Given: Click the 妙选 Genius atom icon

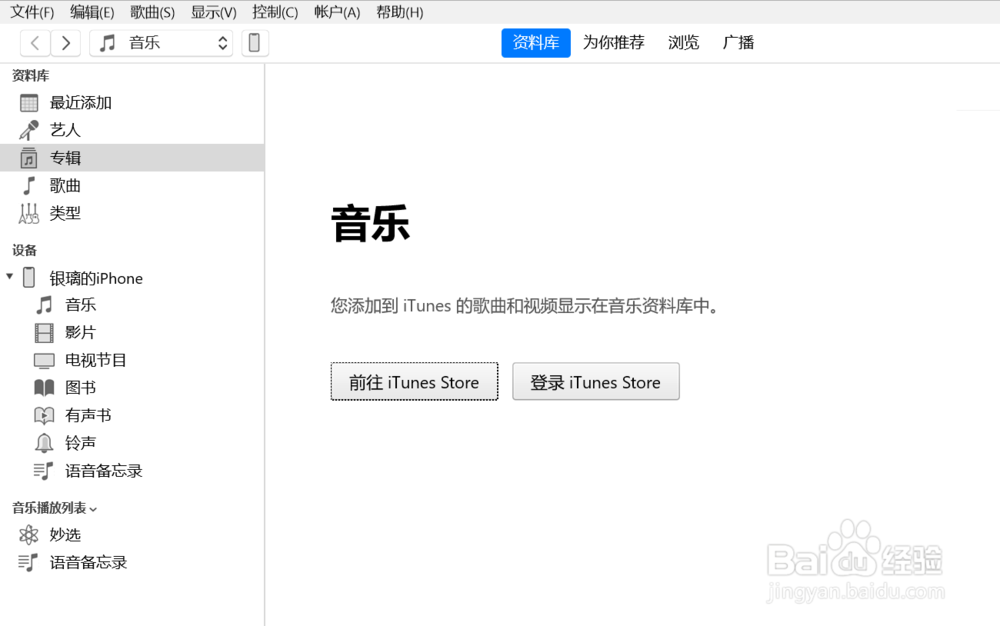Looking at the screenshot, I should (29, 535).
